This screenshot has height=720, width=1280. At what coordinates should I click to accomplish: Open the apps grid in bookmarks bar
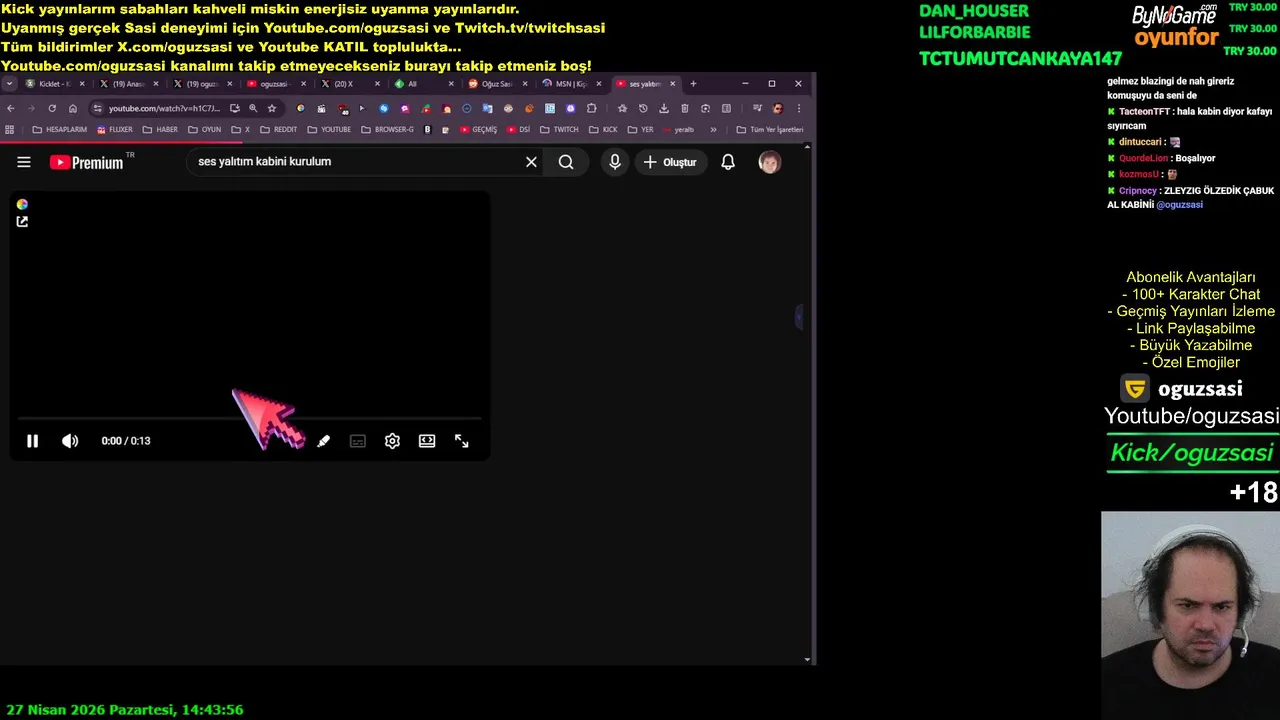tap(10, 130)
